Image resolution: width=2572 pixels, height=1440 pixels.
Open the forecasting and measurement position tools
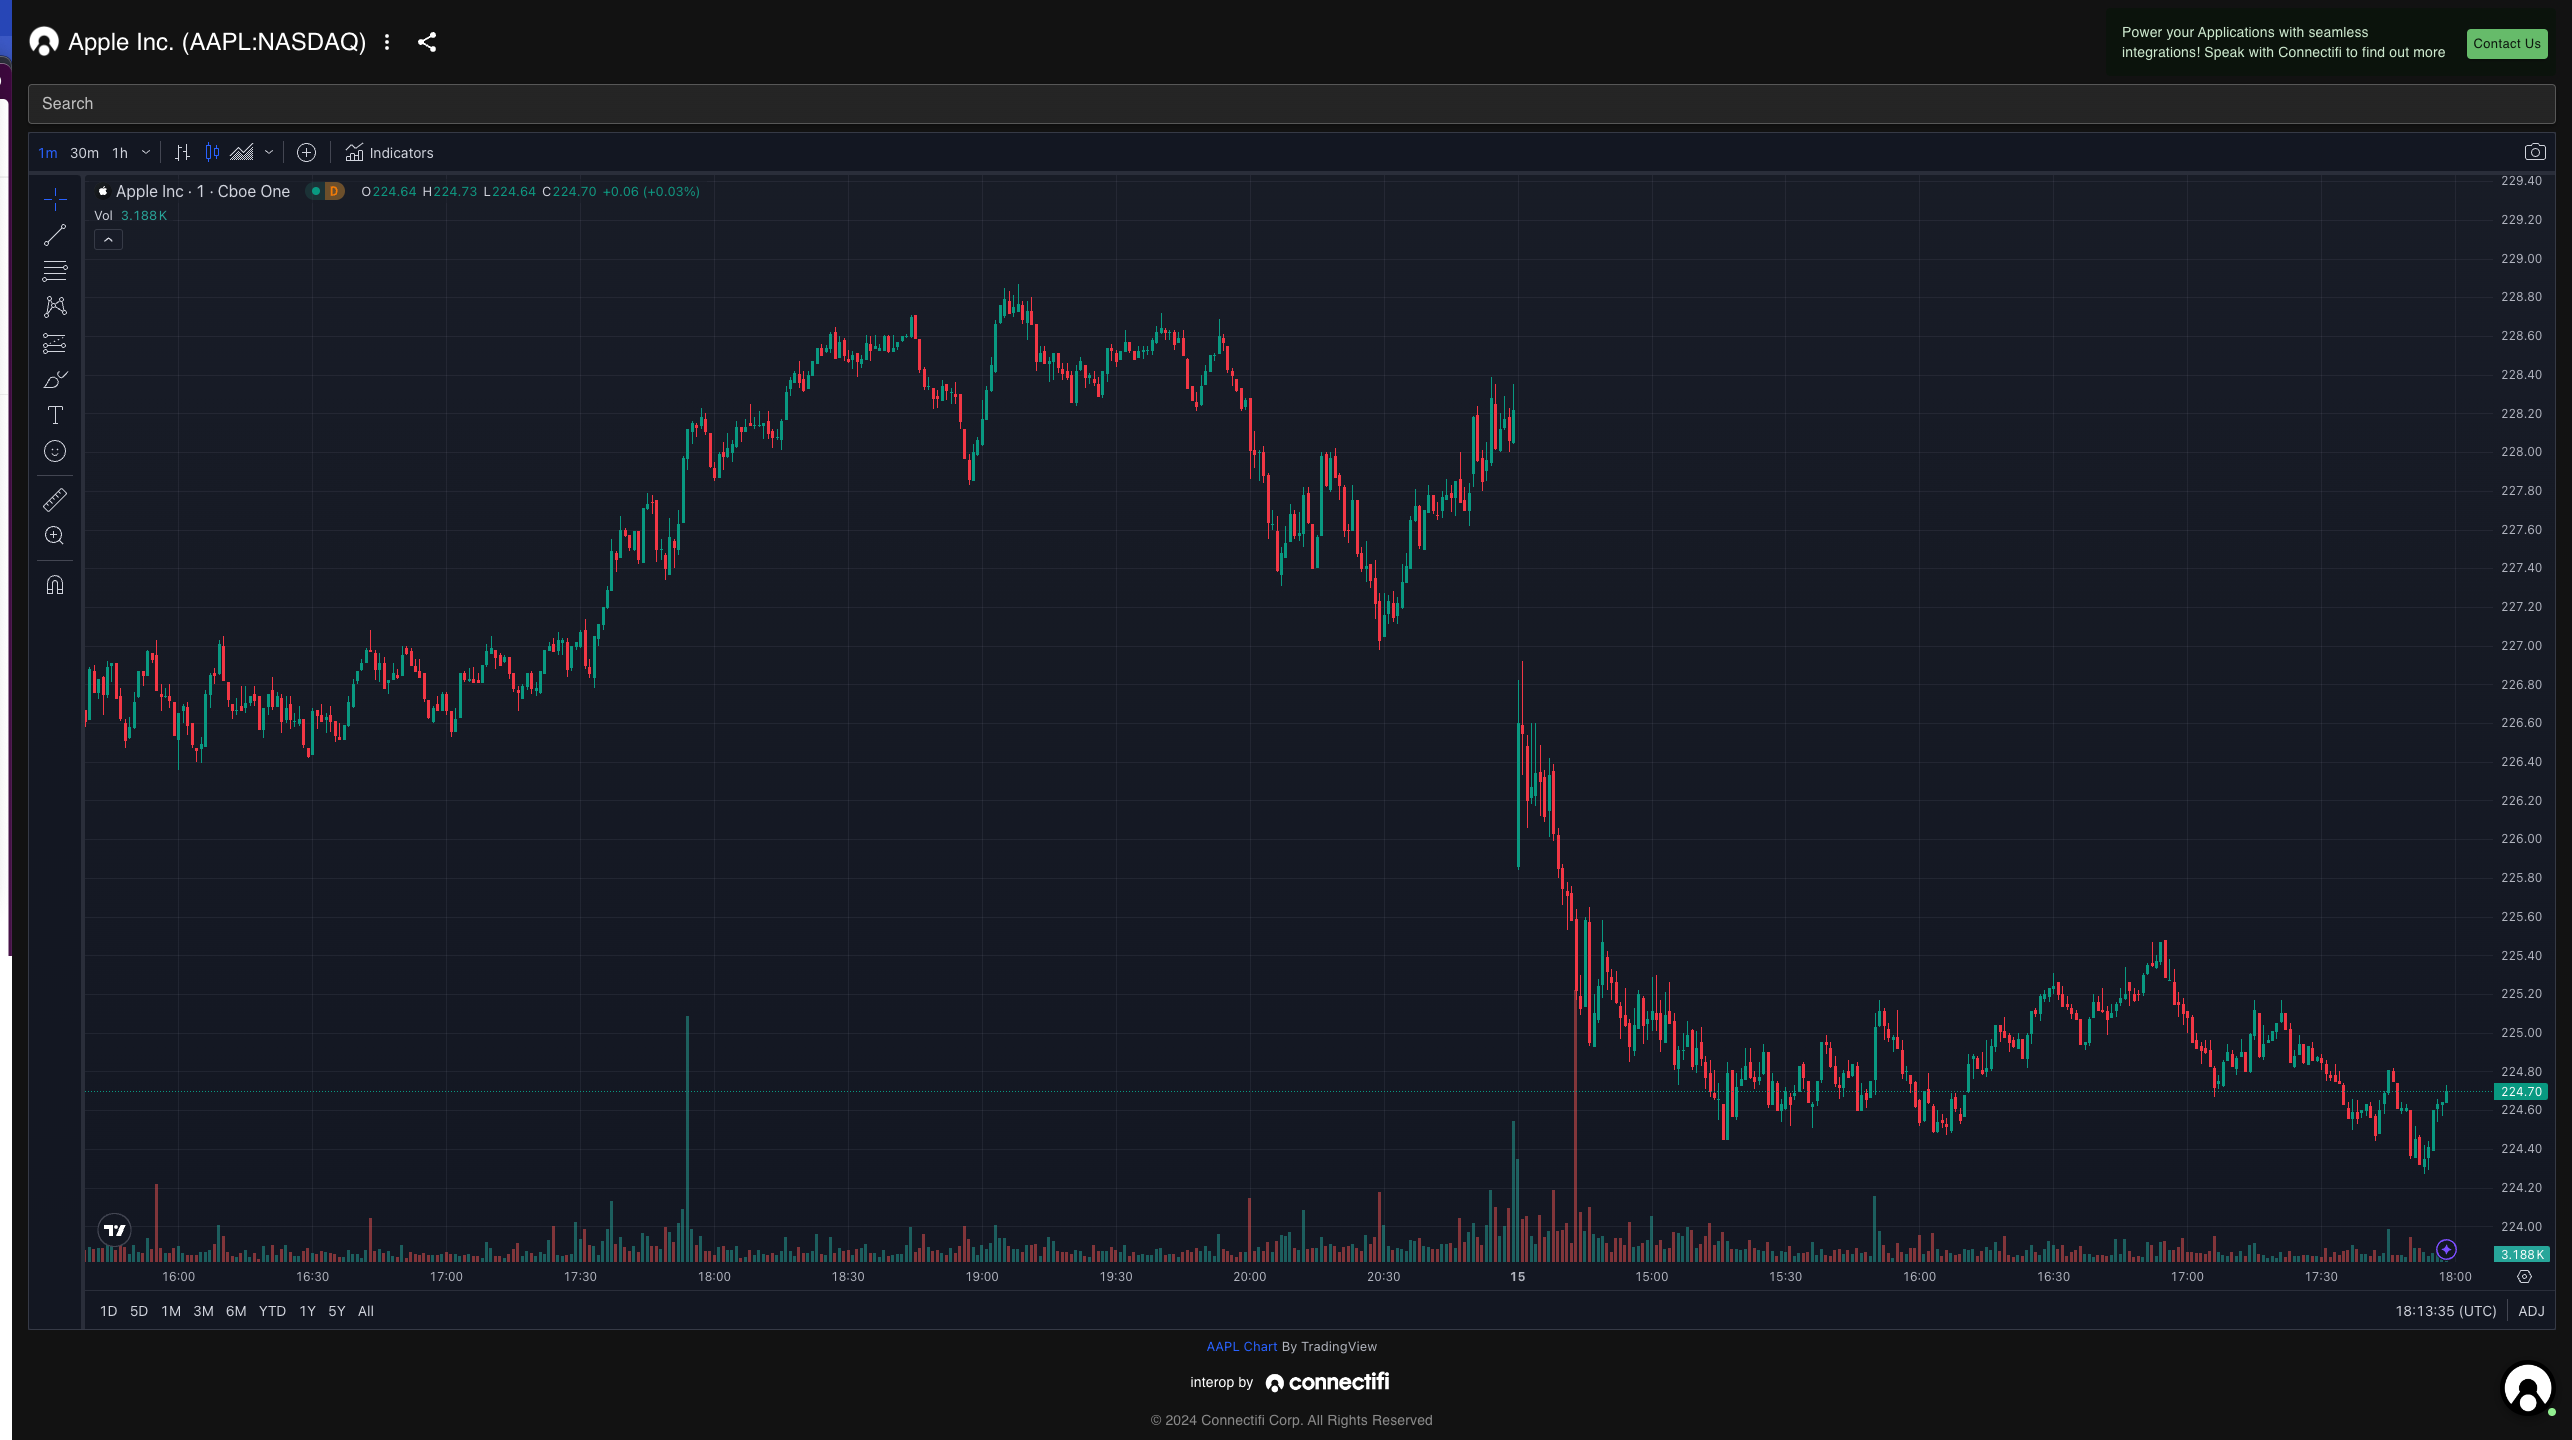(55, 343)
